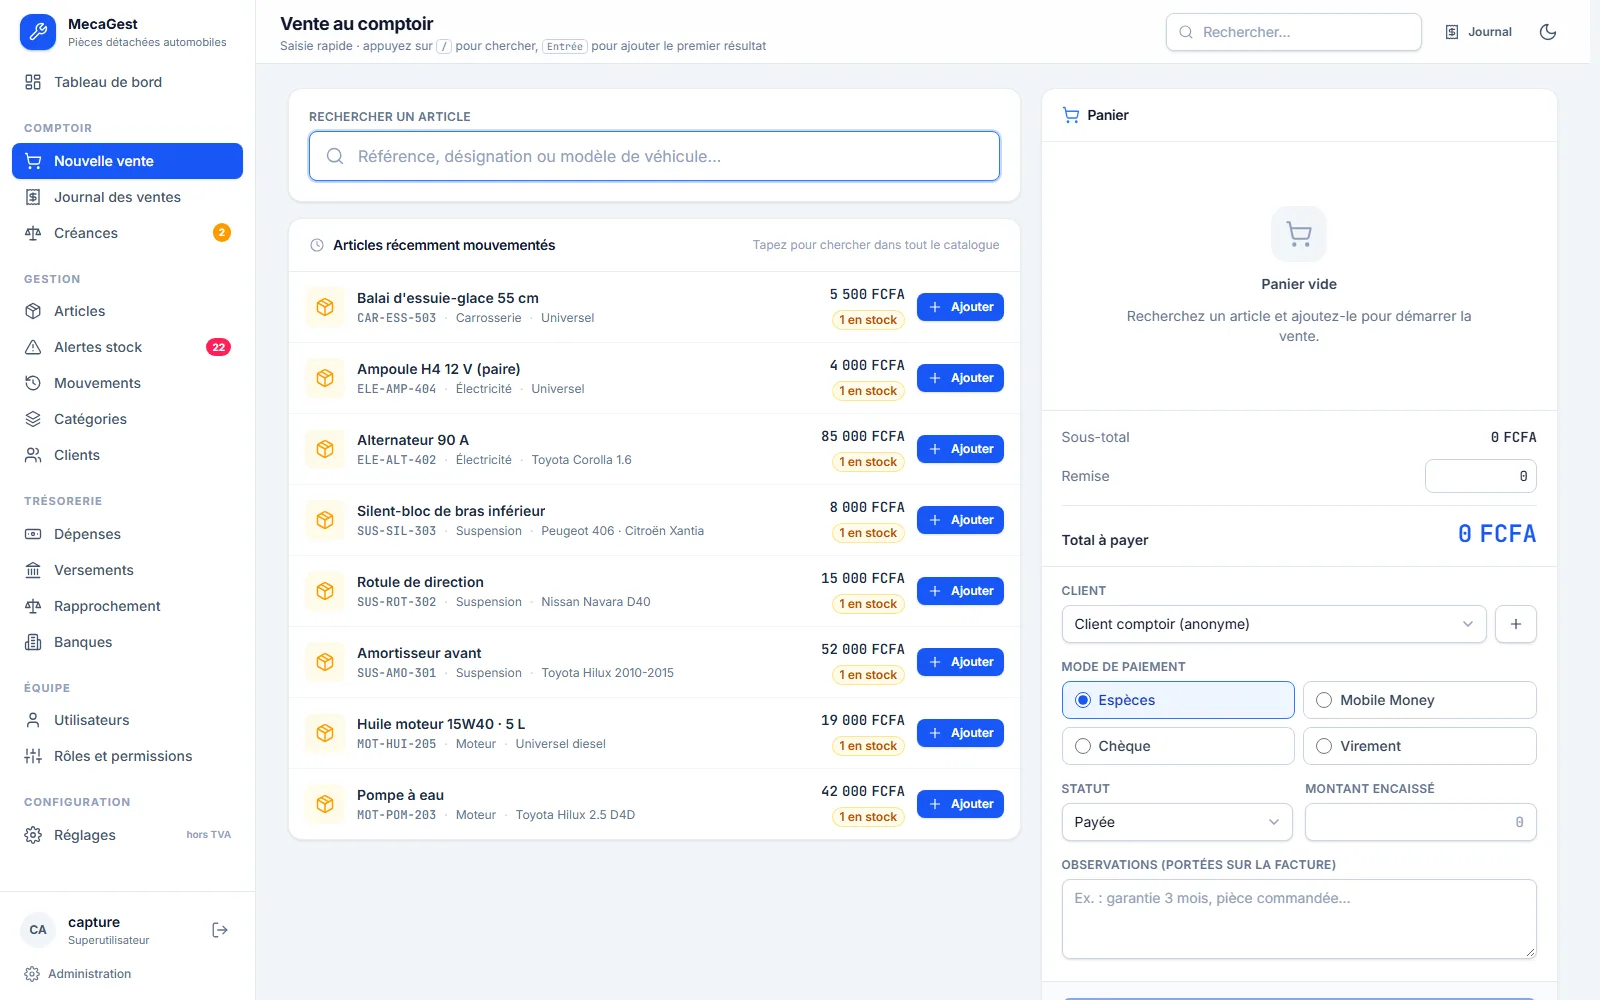The width and height of the screenshot is (1600, 1000).
Task: Click the Remise amount field
Action: pyautogui.click(x=1481, y=476)
